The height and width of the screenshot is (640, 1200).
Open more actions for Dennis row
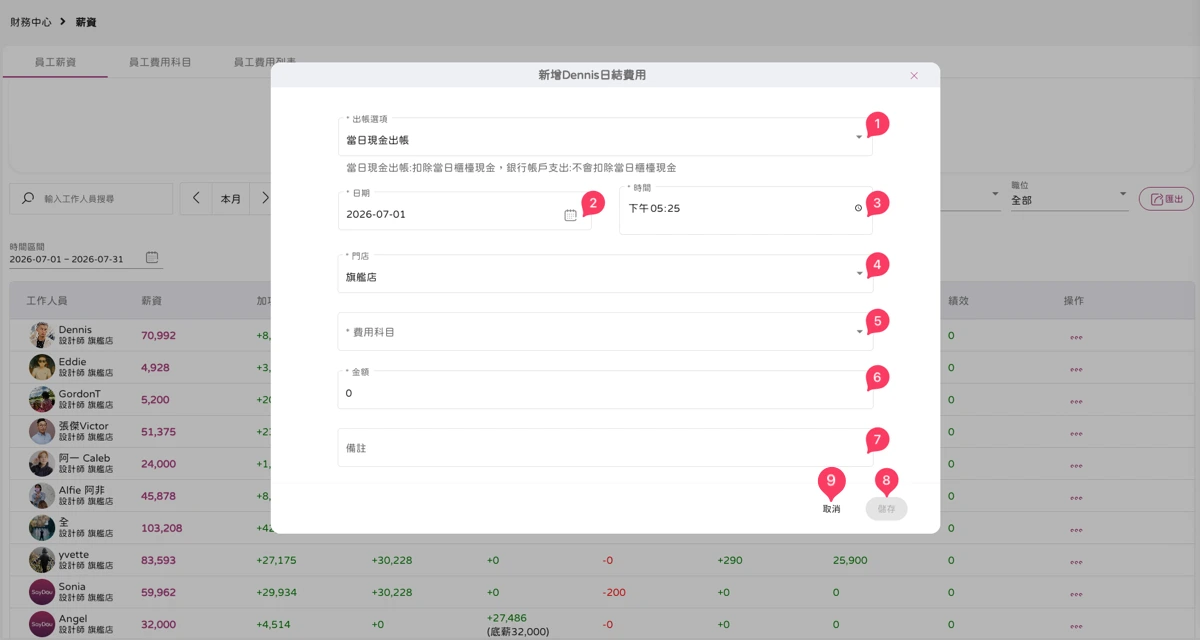(x=1076, y=336)
